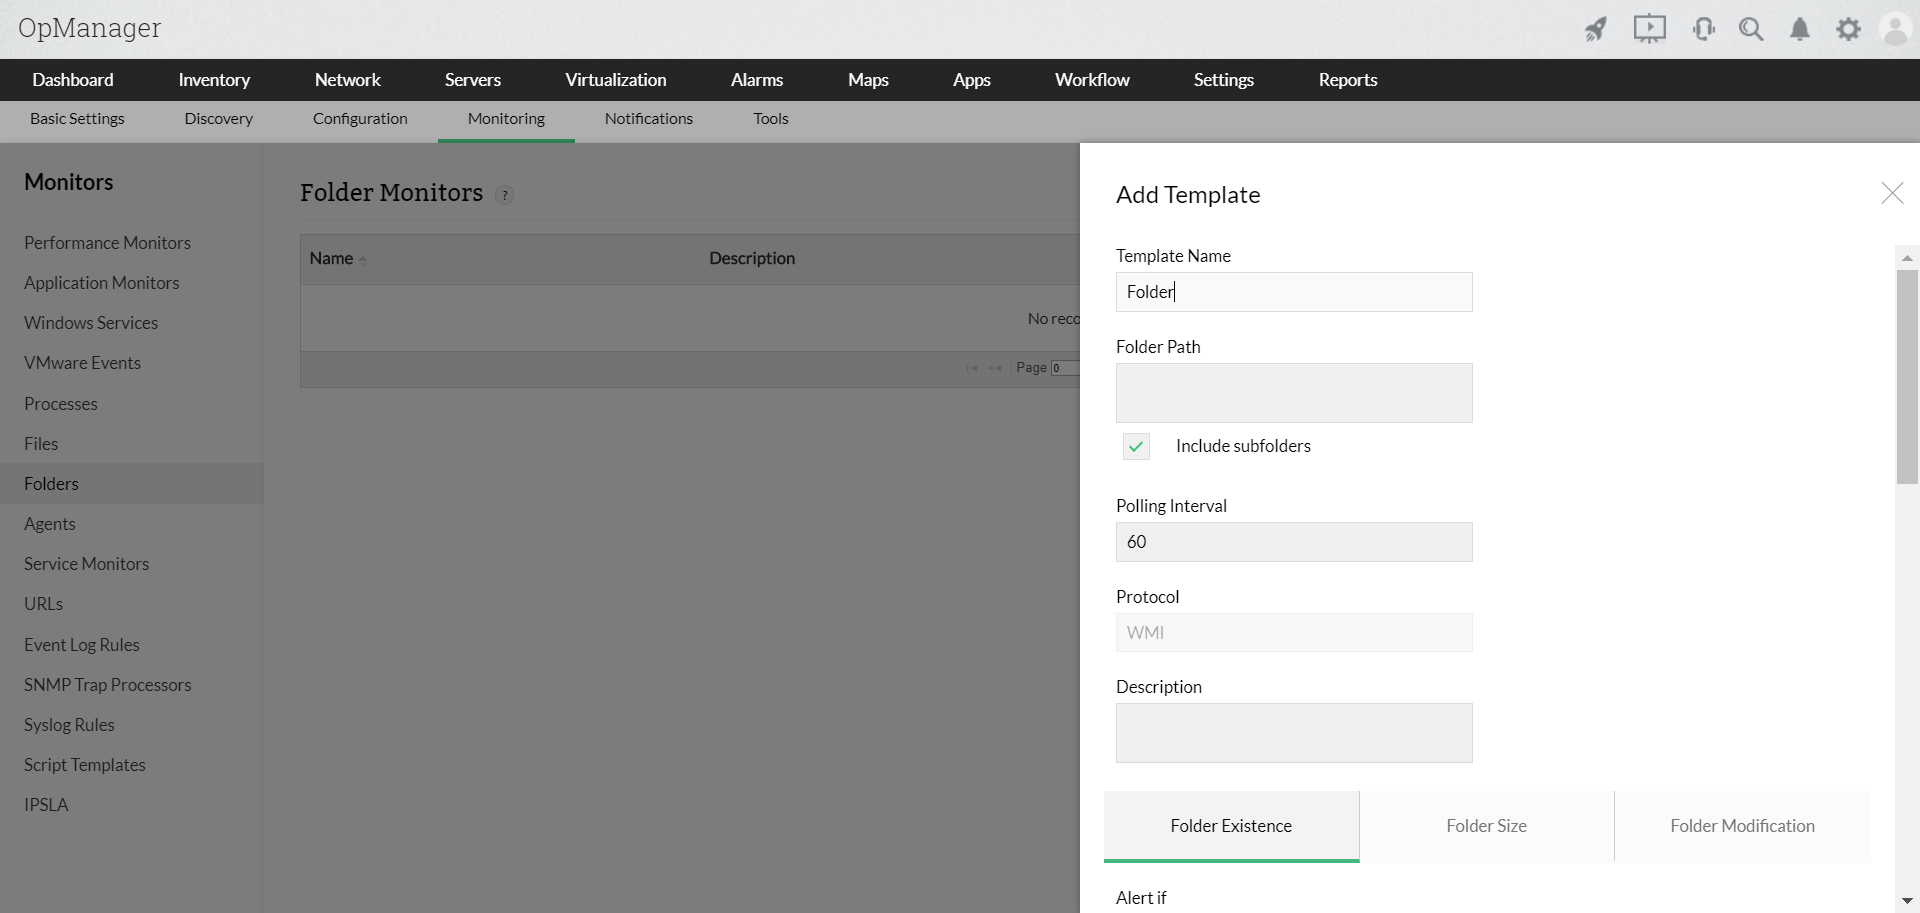Click the Folder Monitors help icon
The height and width of the screenshot is (913, 1920).
[505, 195]
